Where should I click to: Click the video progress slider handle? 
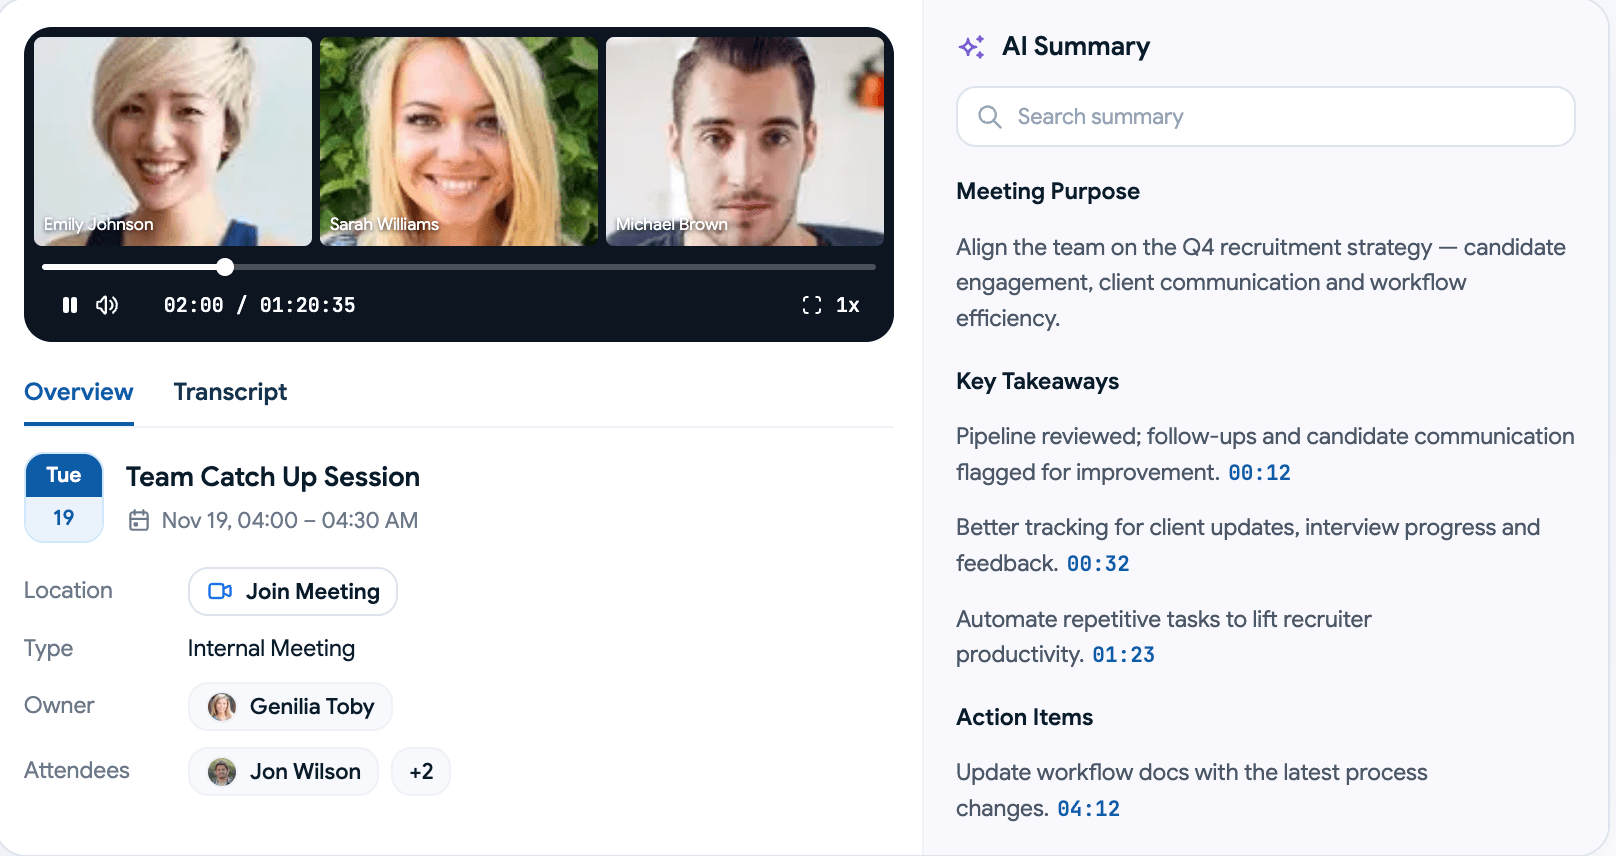(x=225, y=267)
